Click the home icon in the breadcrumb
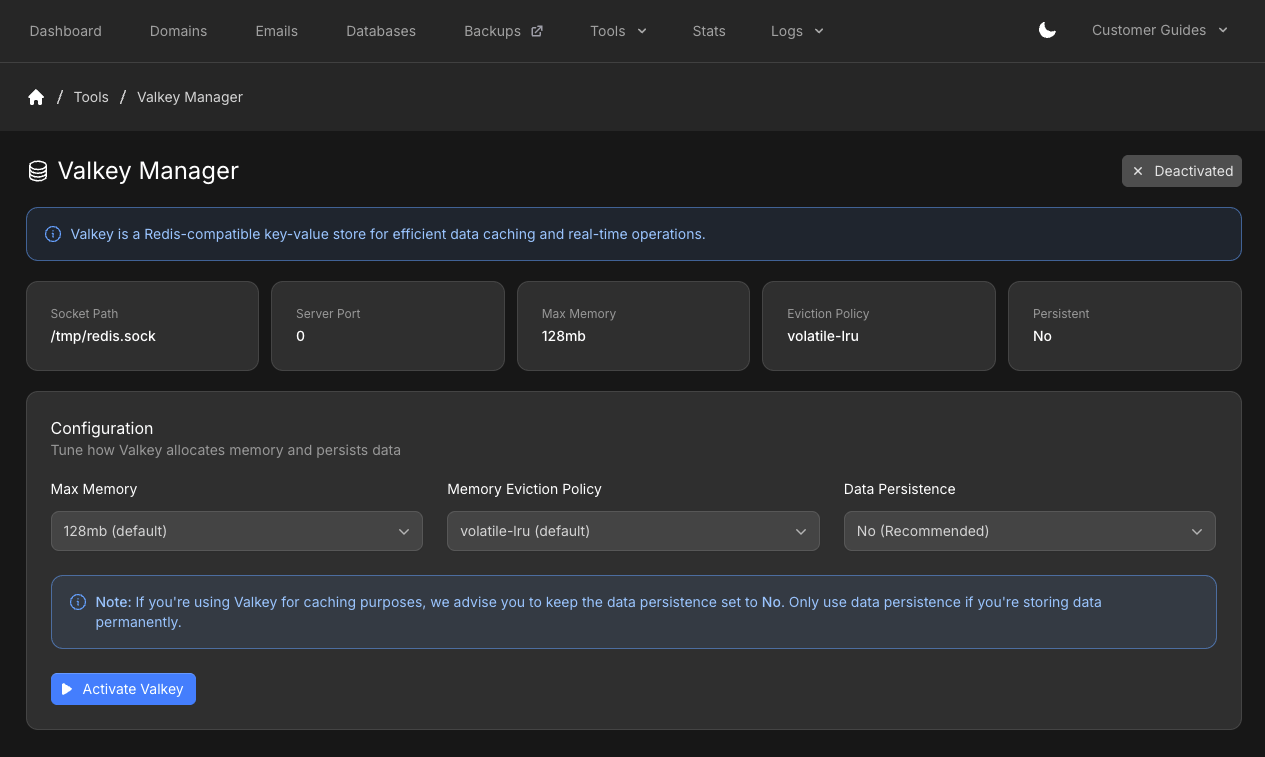This screenshot has width=1265, height=757. pyautogui.click(x=36, y=97)
